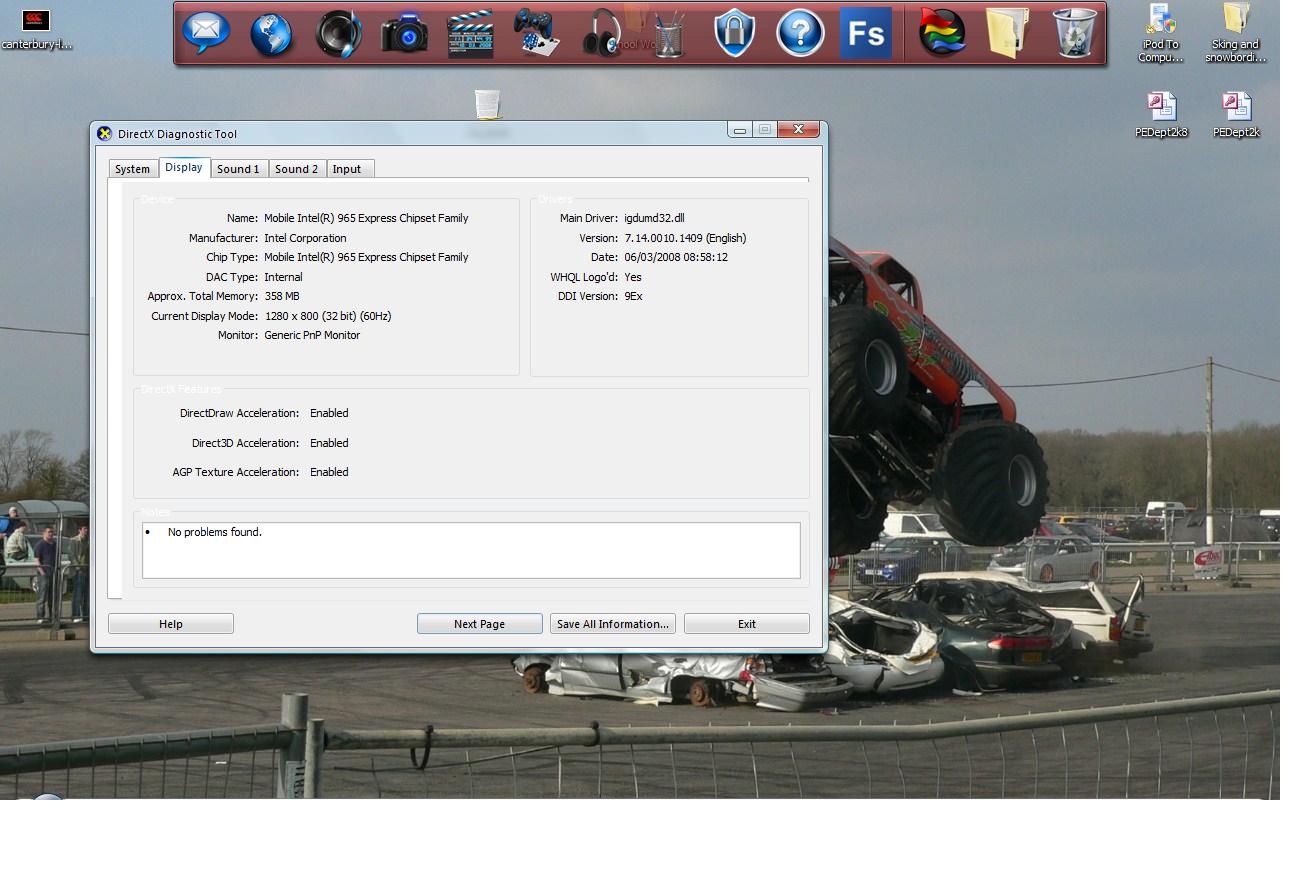
Task: Click the driver date '06/03/2008 08:58:12'
Action: (676, 257)
